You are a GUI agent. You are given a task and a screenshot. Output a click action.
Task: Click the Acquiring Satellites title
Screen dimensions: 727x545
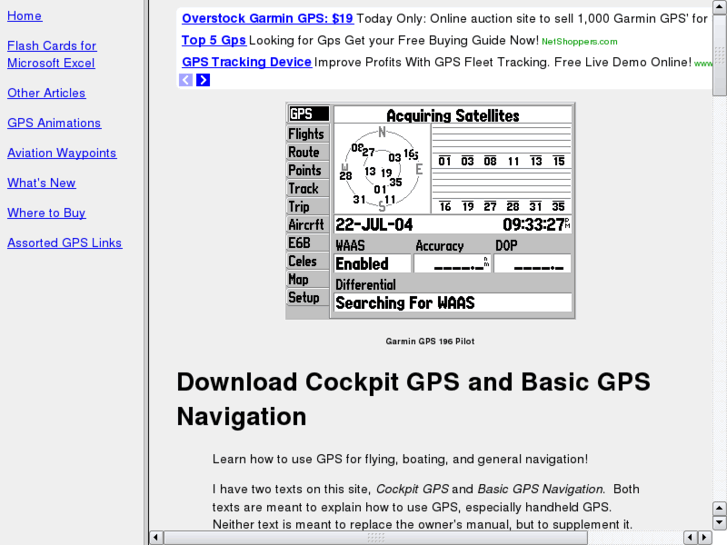pos(453,115)
